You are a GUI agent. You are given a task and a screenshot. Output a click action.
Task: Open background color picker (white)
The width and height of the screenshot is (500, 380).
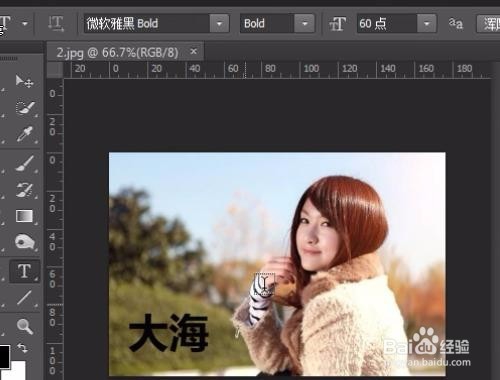[18, 370]
